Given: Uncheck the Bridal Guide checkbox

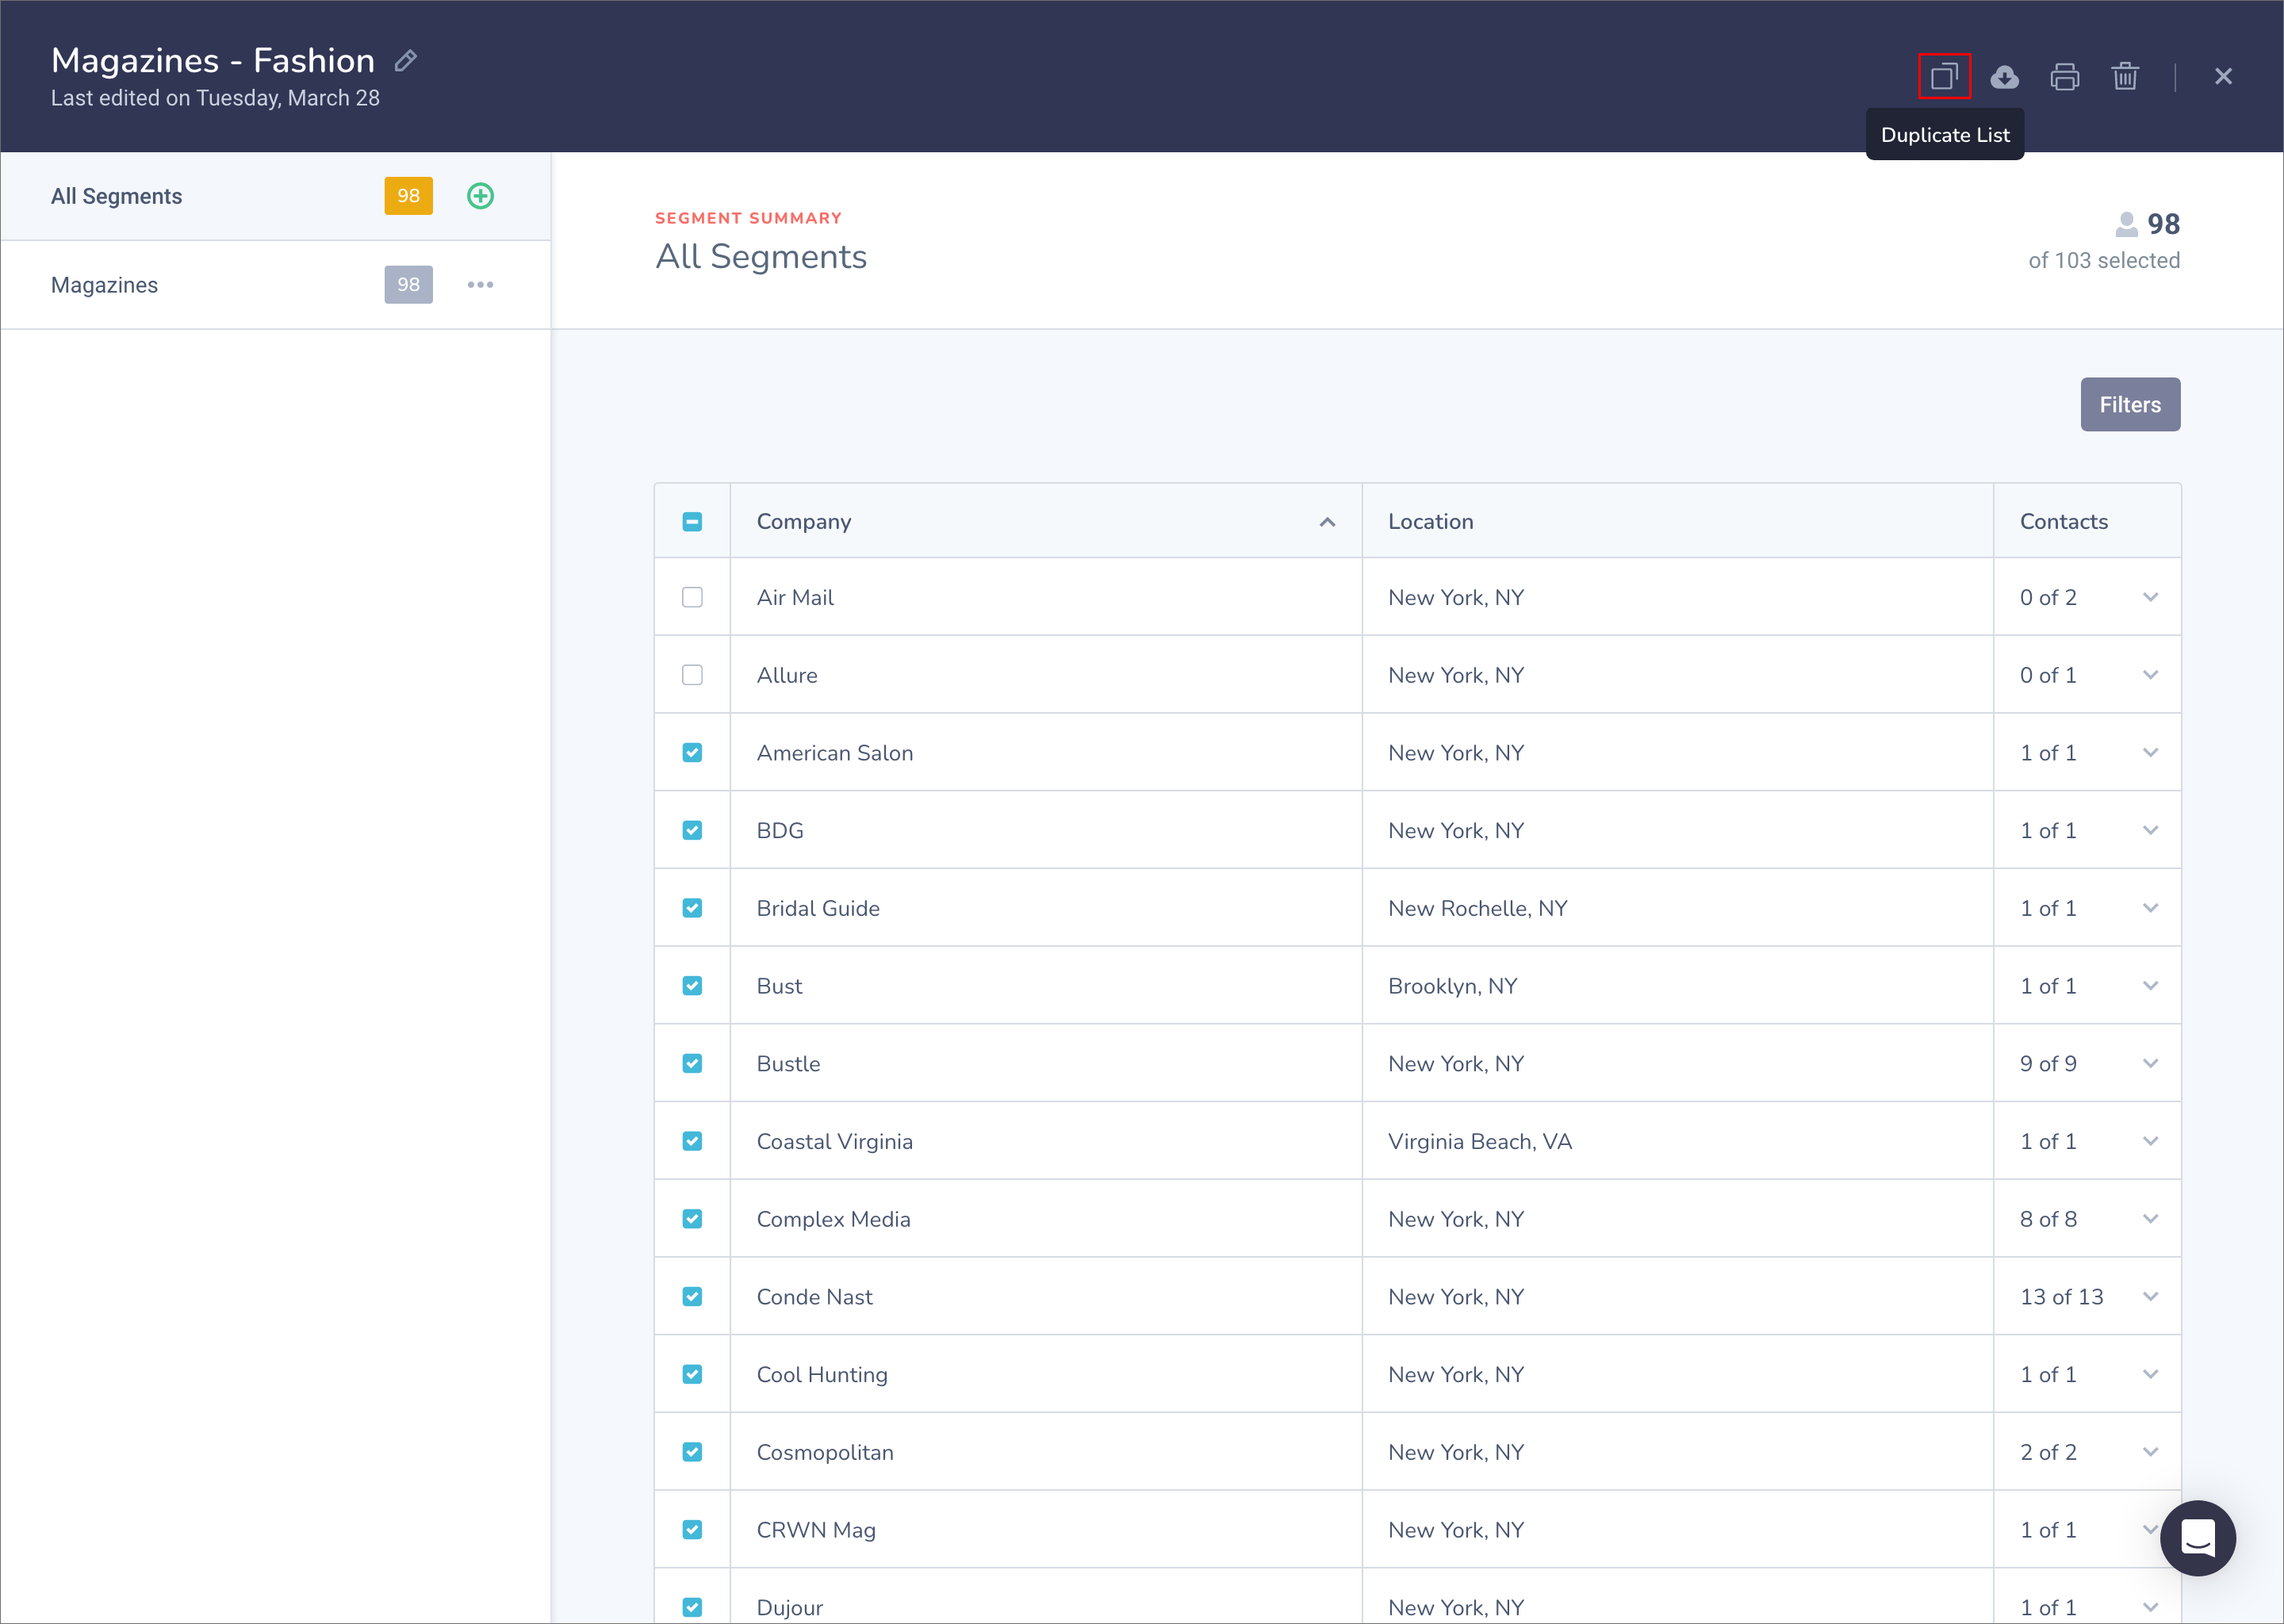Looking at the screenshot, I should tap(692, 908).
